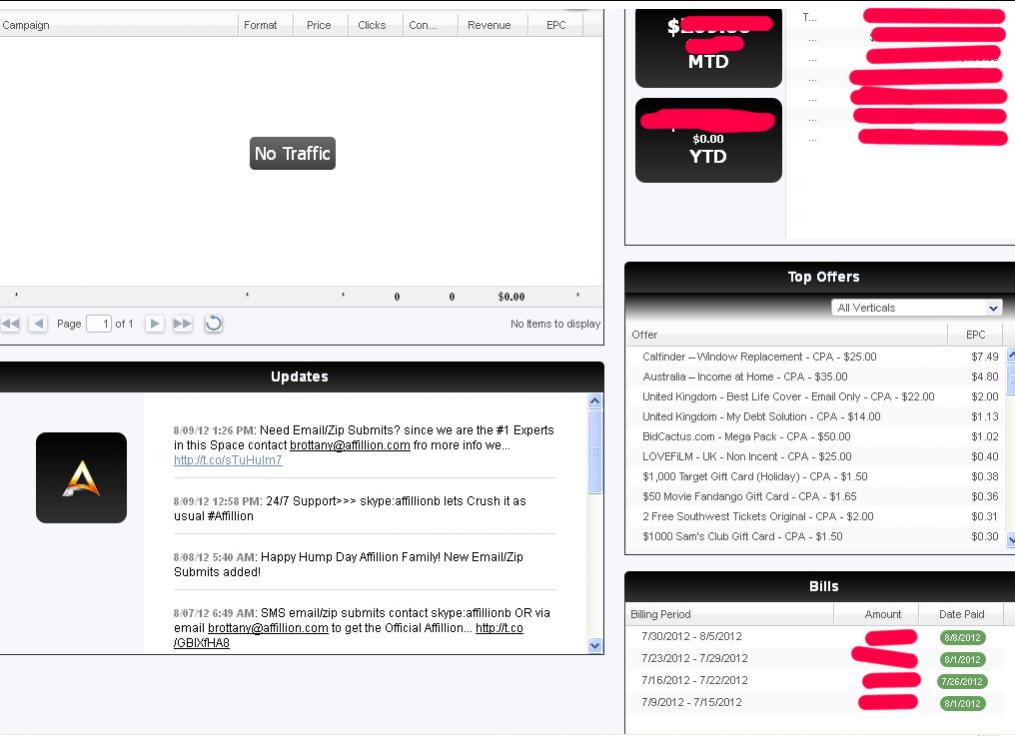The height and width of the screenshot is (736, 1015).
Task: Sort by Campaign column header
Action: pos(118,25)
